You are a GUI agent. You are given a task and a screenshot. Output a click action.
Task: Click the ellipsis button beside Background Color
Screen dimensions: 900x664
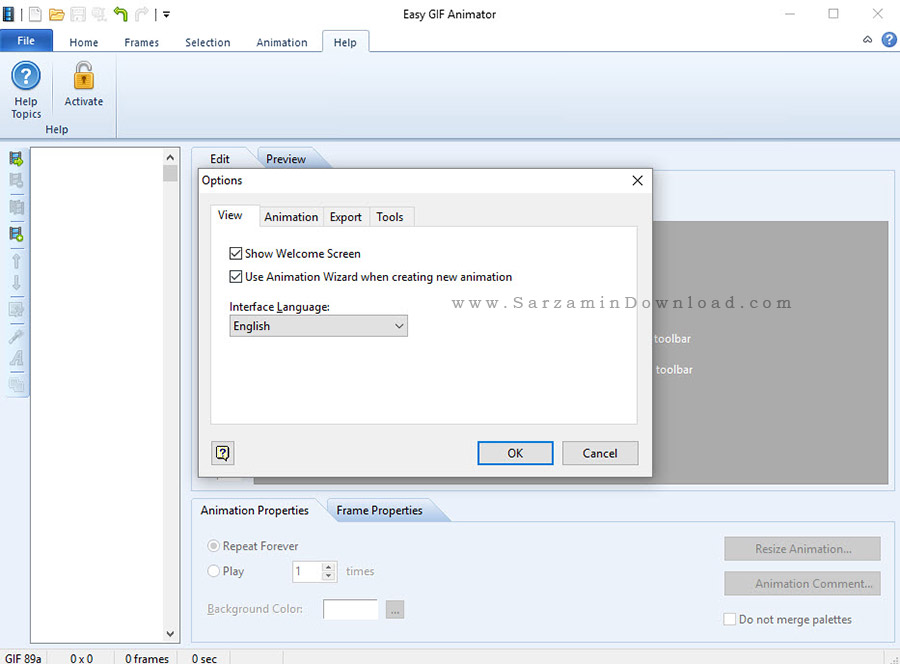coord(395,609)
